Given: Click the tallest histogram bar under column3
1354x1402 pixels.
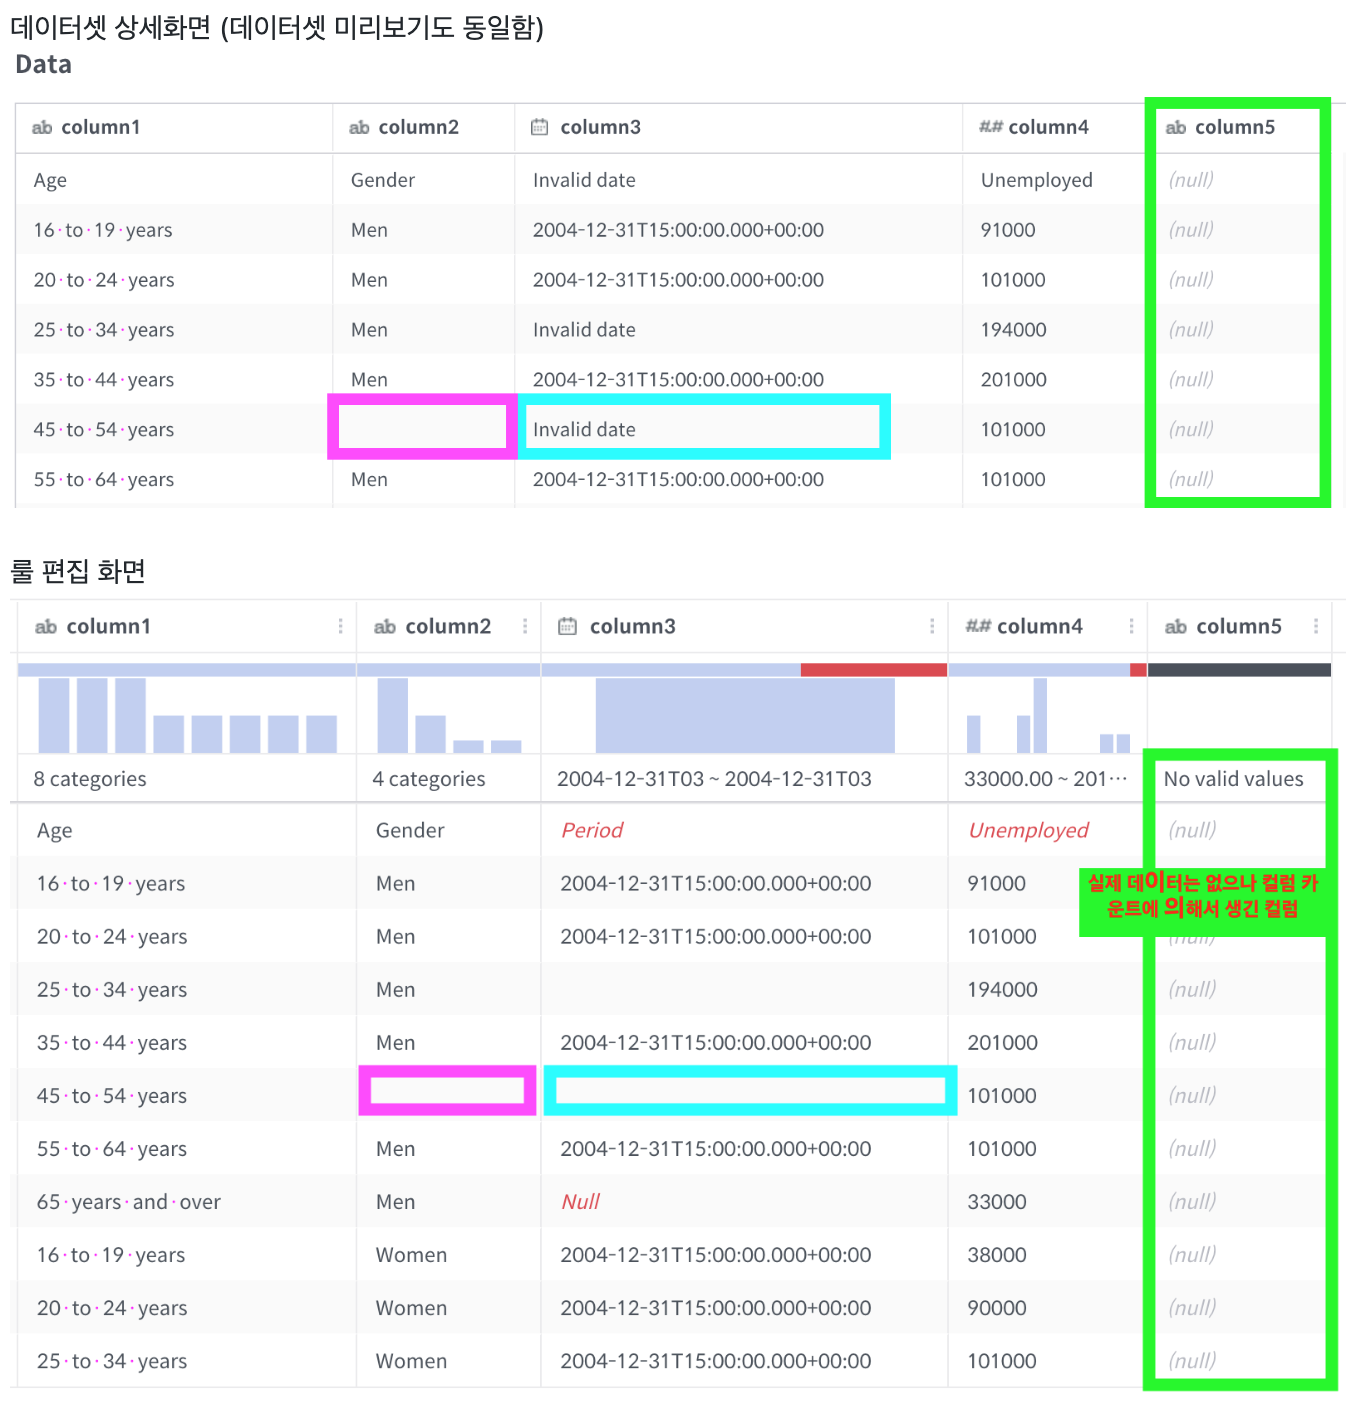Looking at the screenshot, I should tap(745, 715).
